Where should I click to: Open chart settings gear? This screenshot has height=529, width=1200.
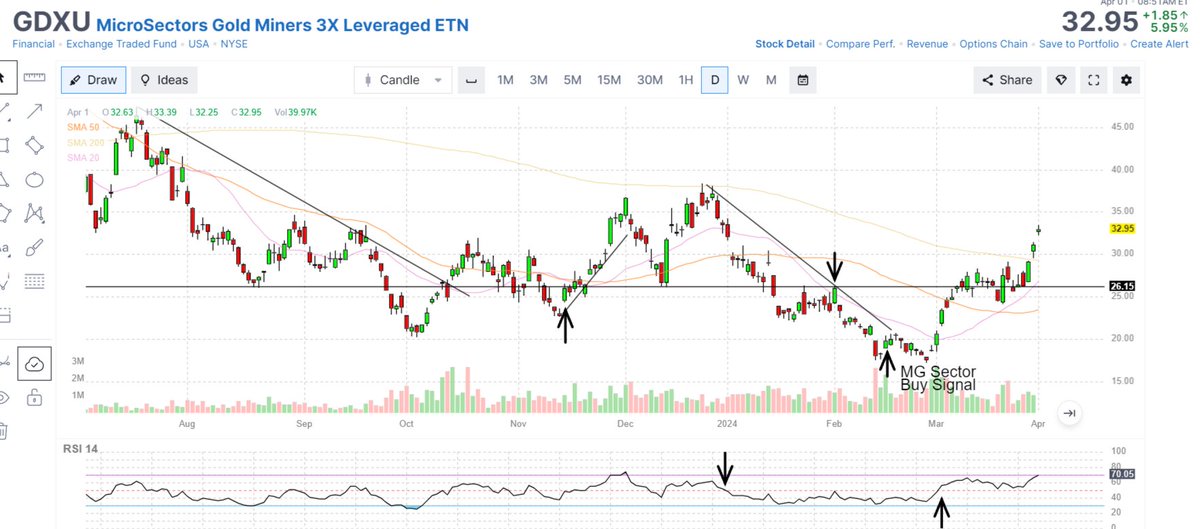click(1127, 80)
